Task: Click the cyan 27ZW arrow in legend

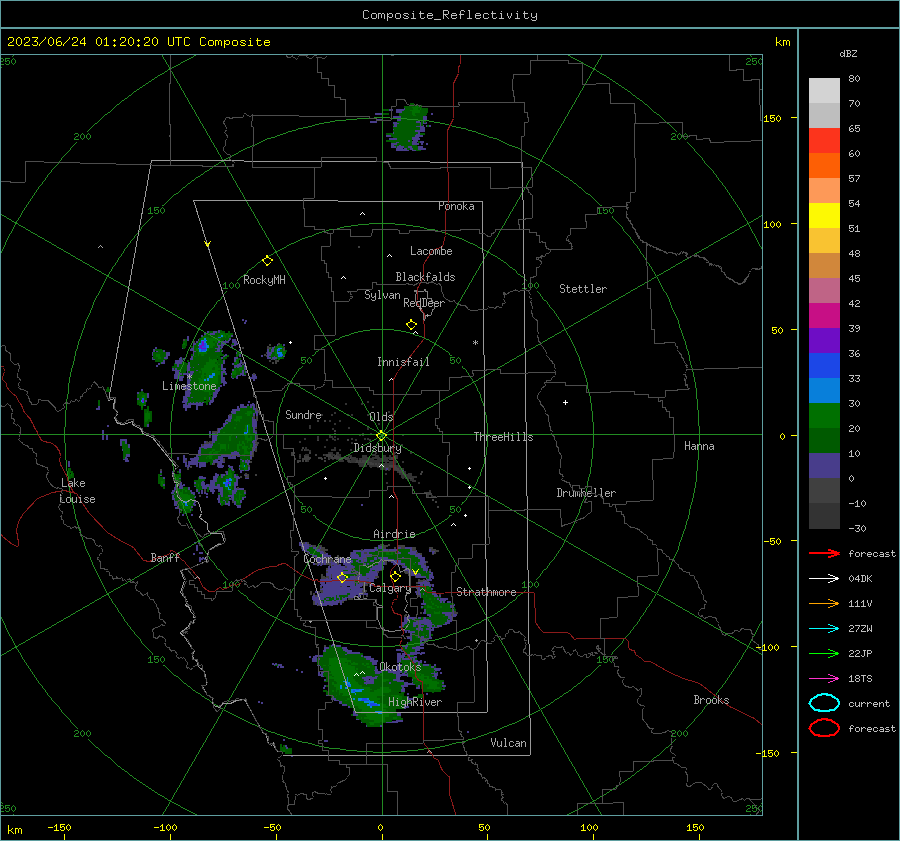Action: coord(824,629)
